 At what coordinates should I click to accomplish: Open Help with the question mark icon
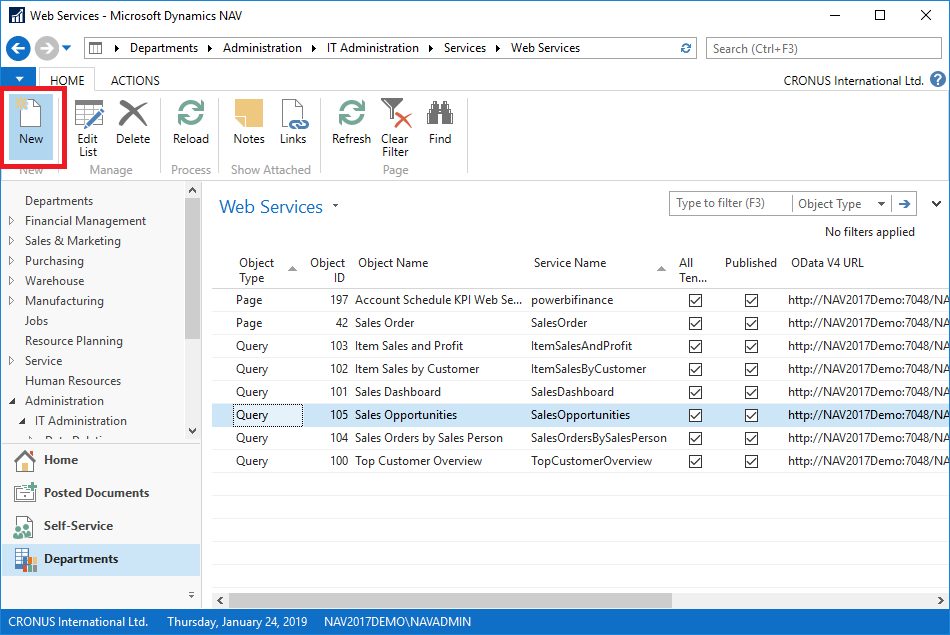(937, 79)
